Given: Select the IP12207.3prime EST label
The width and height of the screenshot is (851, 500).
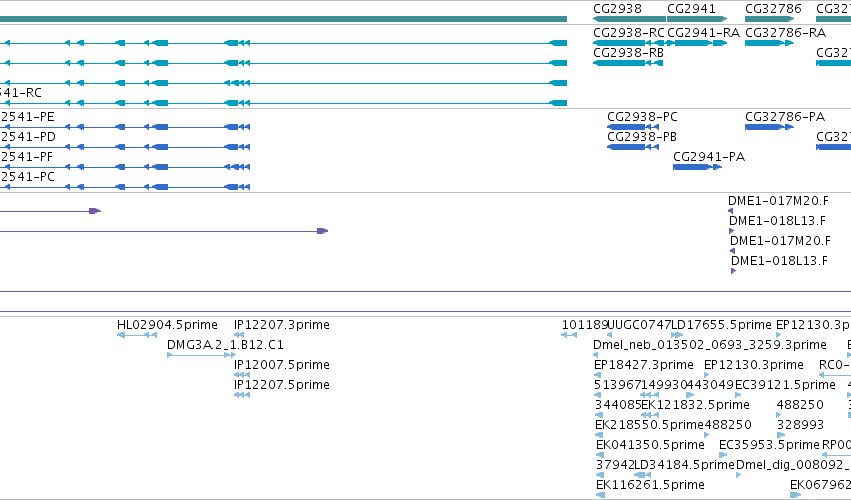Looking at the screenshot, I should click(x=282, y=325).
